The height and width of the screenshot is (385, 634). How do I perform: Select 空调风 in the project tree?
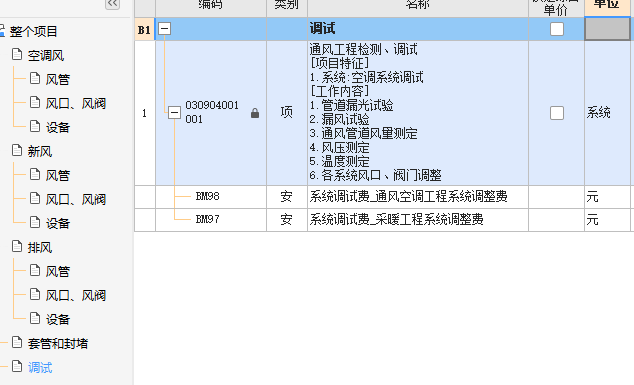click(46, 55)
